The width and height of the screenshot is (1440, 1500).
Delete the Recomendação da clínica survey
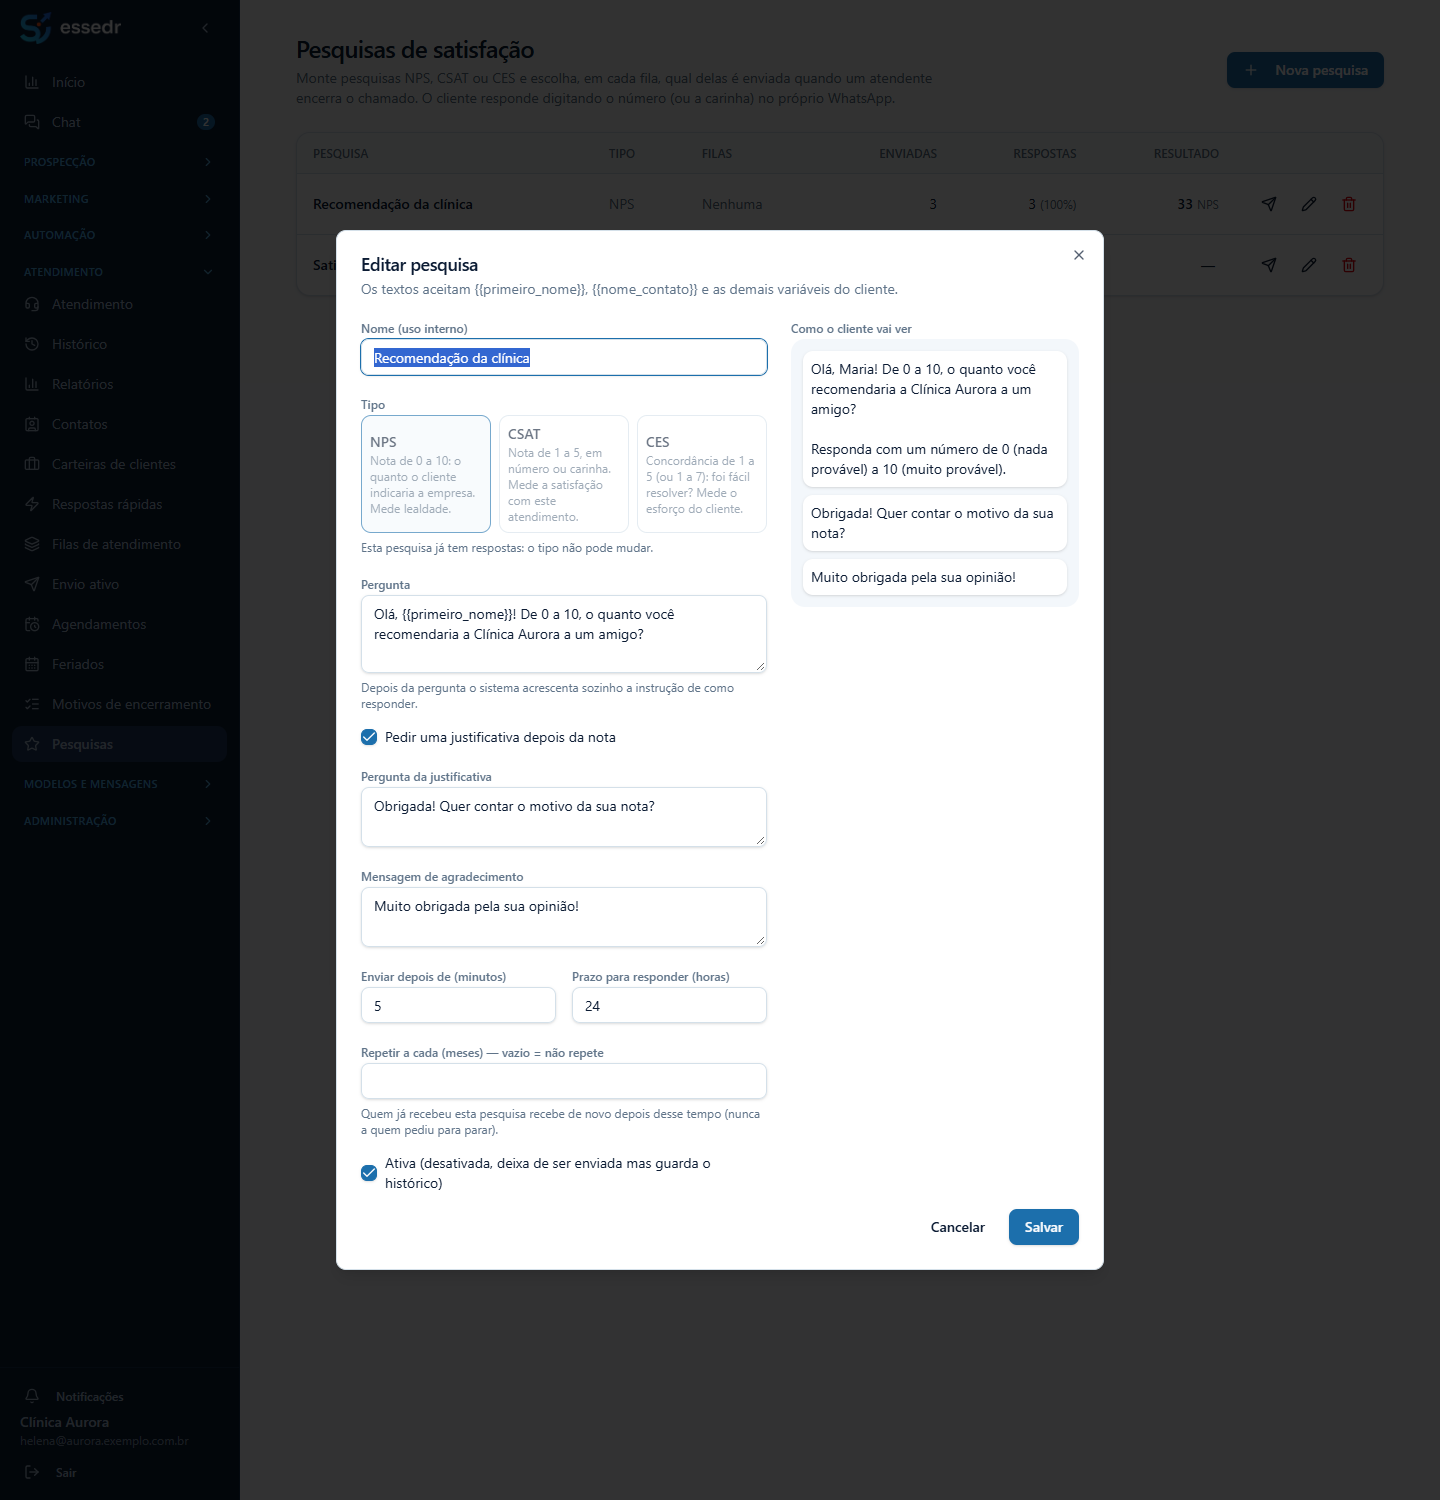pyautogui.click(x=1349, y=204)
